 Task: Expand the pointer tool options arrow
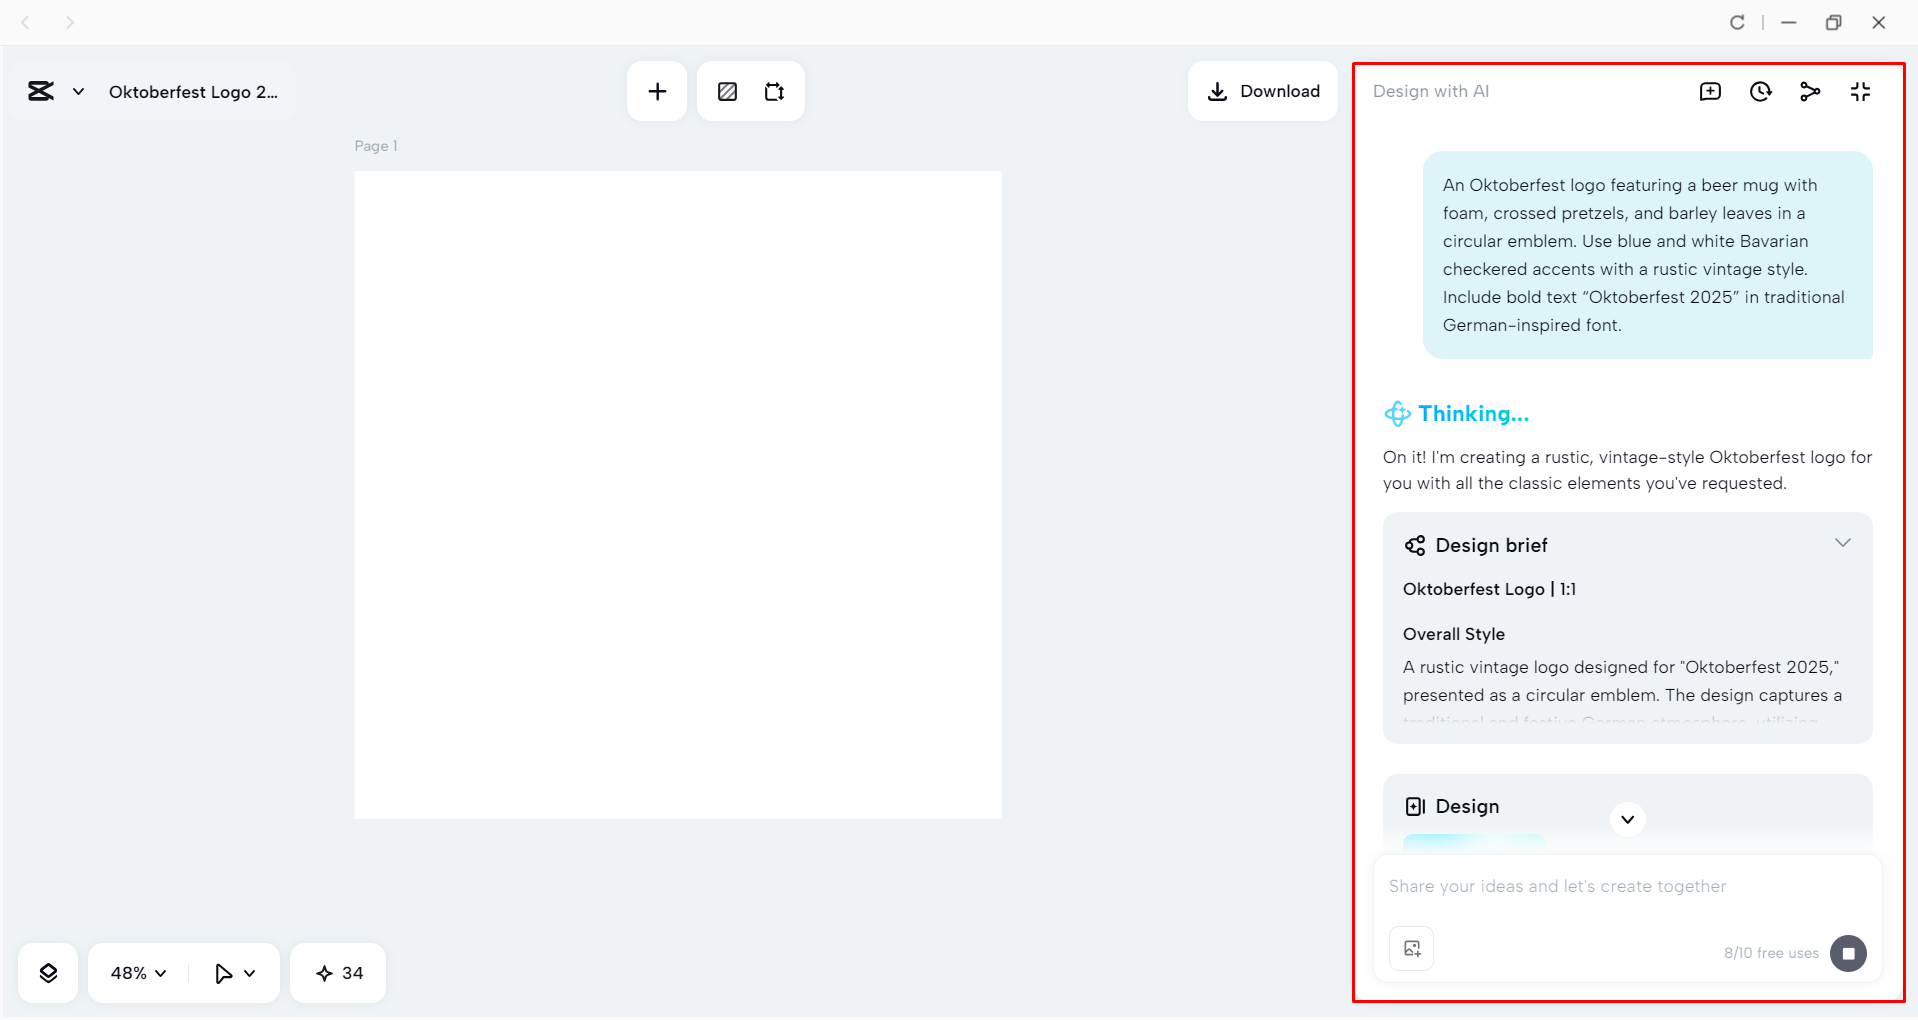[x=250, y=973]
